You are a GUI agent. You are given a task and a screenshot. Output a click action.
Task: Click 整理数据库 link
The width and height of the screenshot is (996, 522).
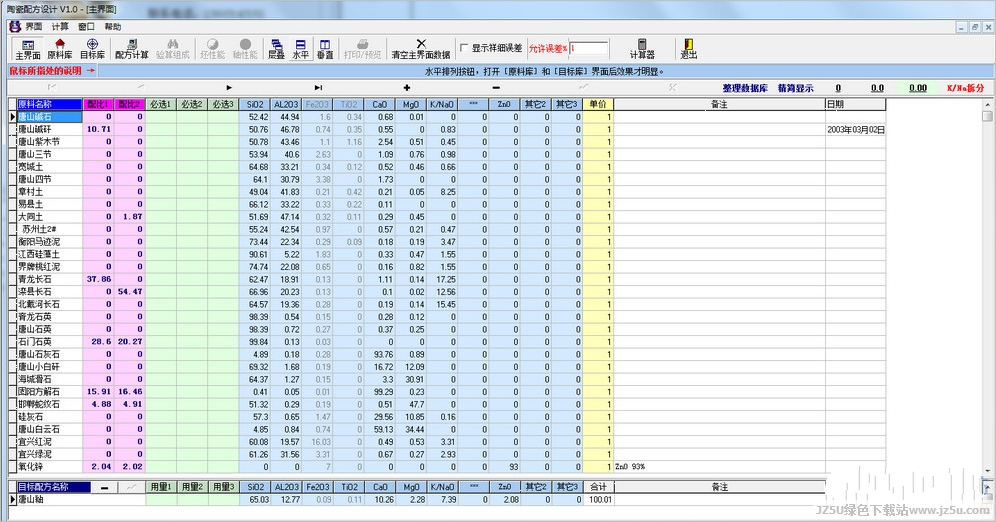tap(745, 88)
